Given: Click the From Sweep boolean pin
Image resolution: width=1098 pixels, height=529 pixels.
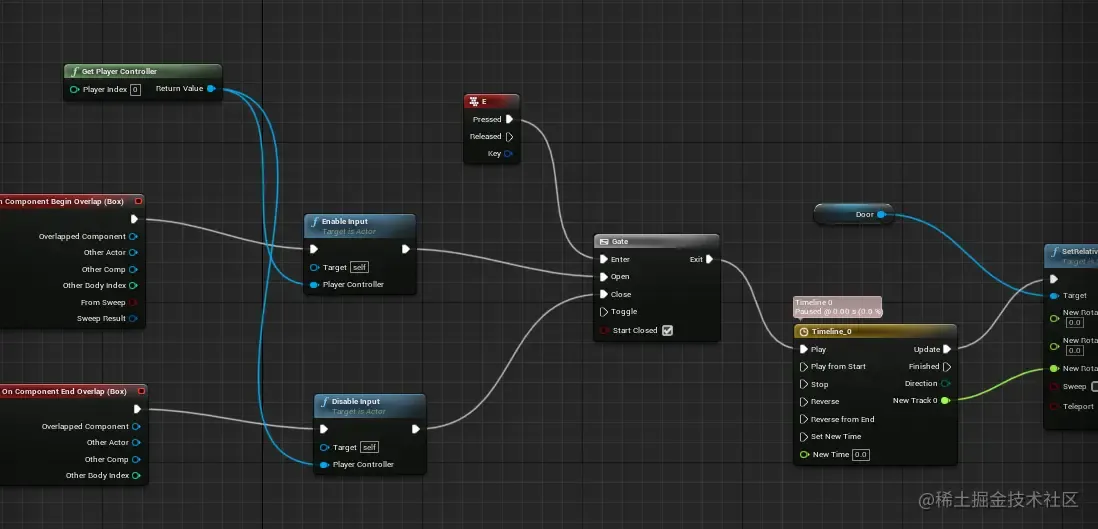Looking at the screenshot, I should pyautogui.click(x=133, y=303).
